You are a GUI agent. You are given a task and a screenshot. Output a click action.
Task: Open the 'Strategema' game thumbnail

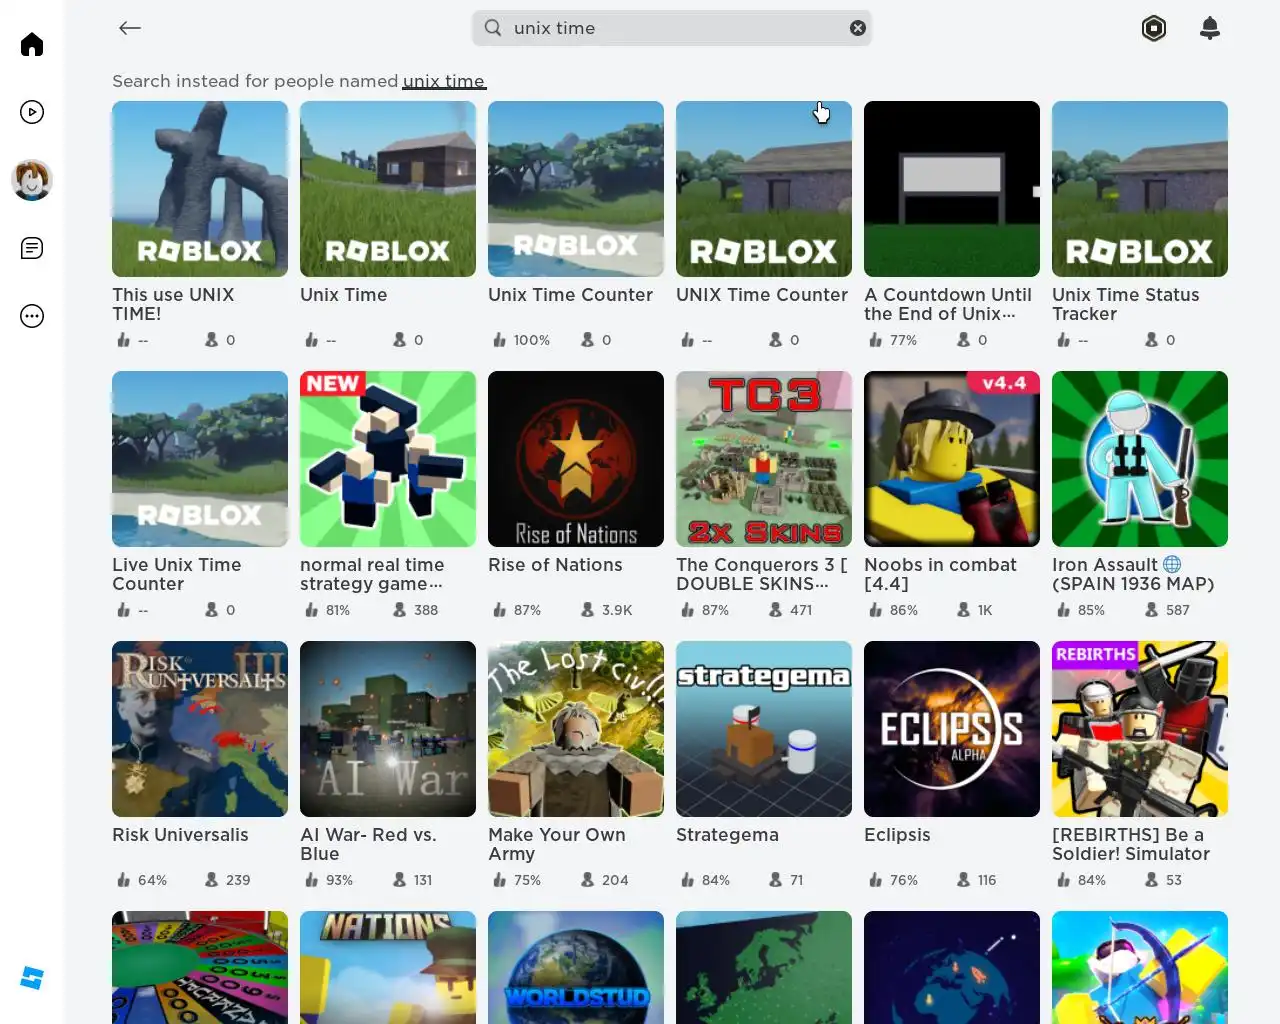(x=764, y=729)
